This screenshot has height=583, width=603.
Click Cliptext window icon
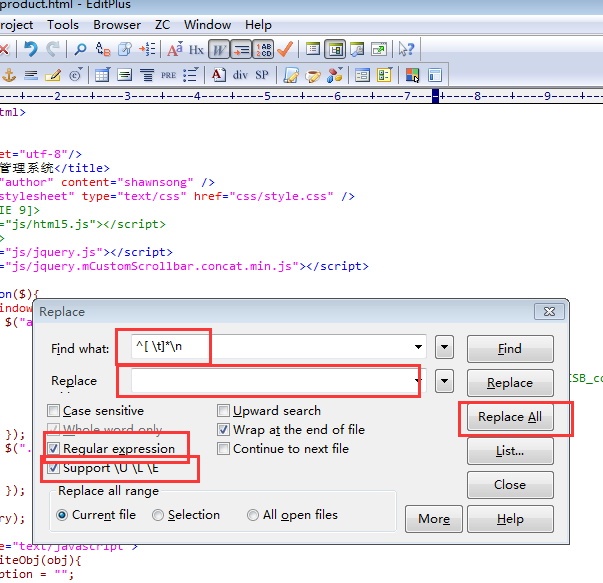[x=313, y=49]
